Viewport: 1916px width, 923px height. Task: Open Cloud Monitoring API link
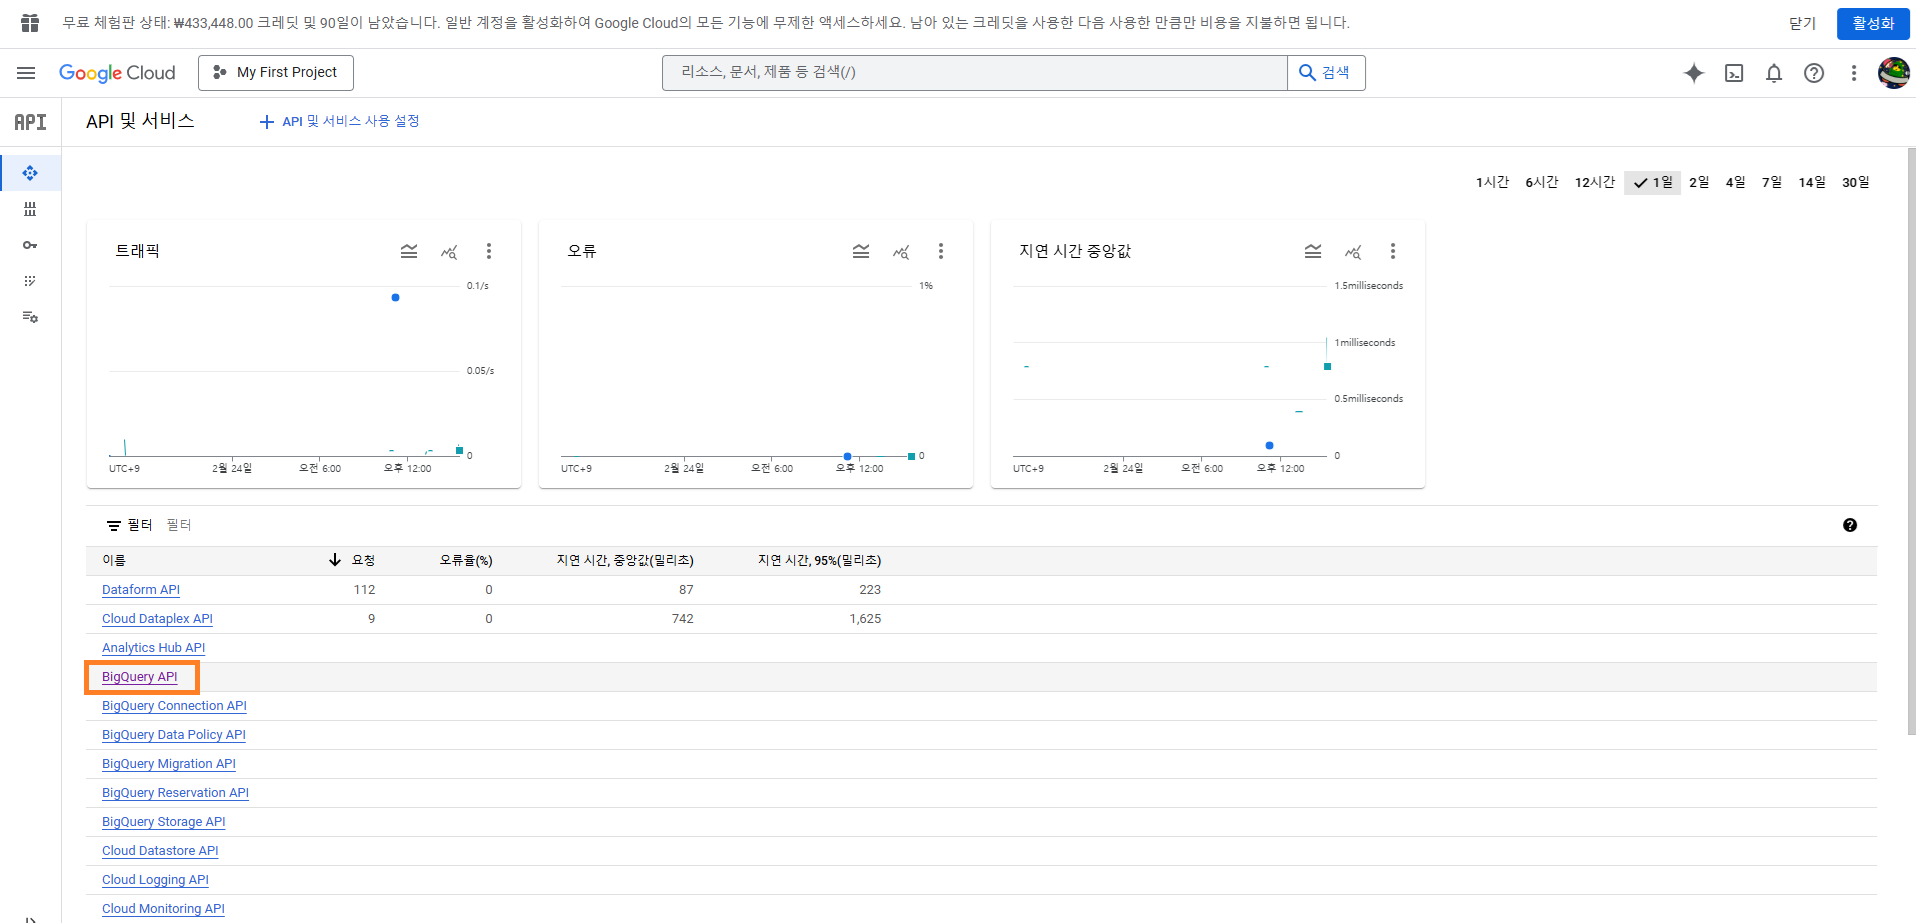point(163,909)
